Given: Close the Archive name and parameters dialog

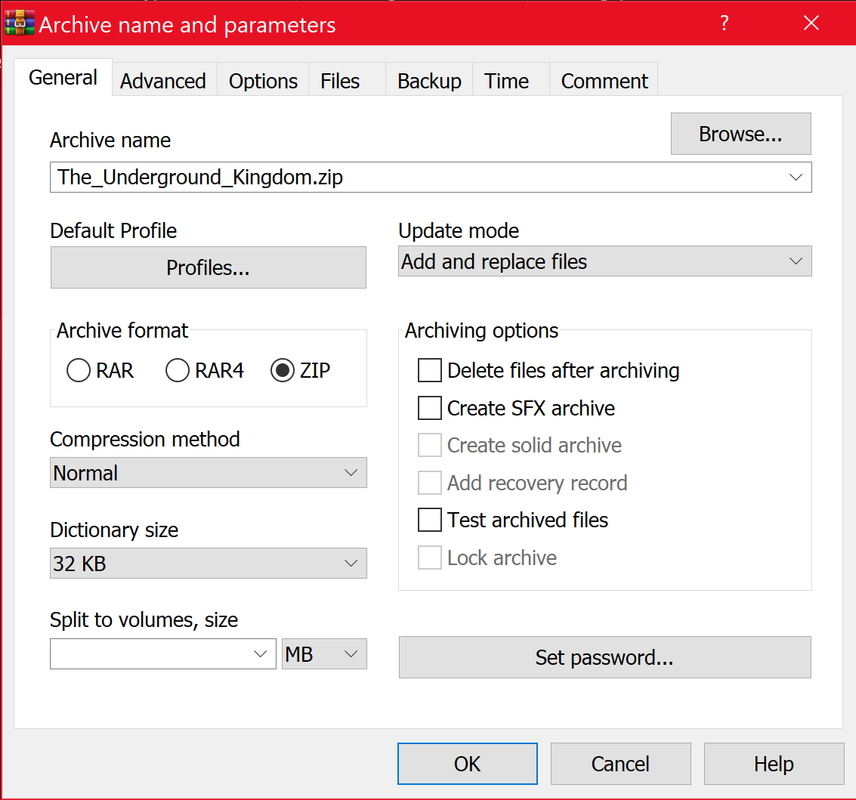Looking at the screenshot, I should point(811,23).
